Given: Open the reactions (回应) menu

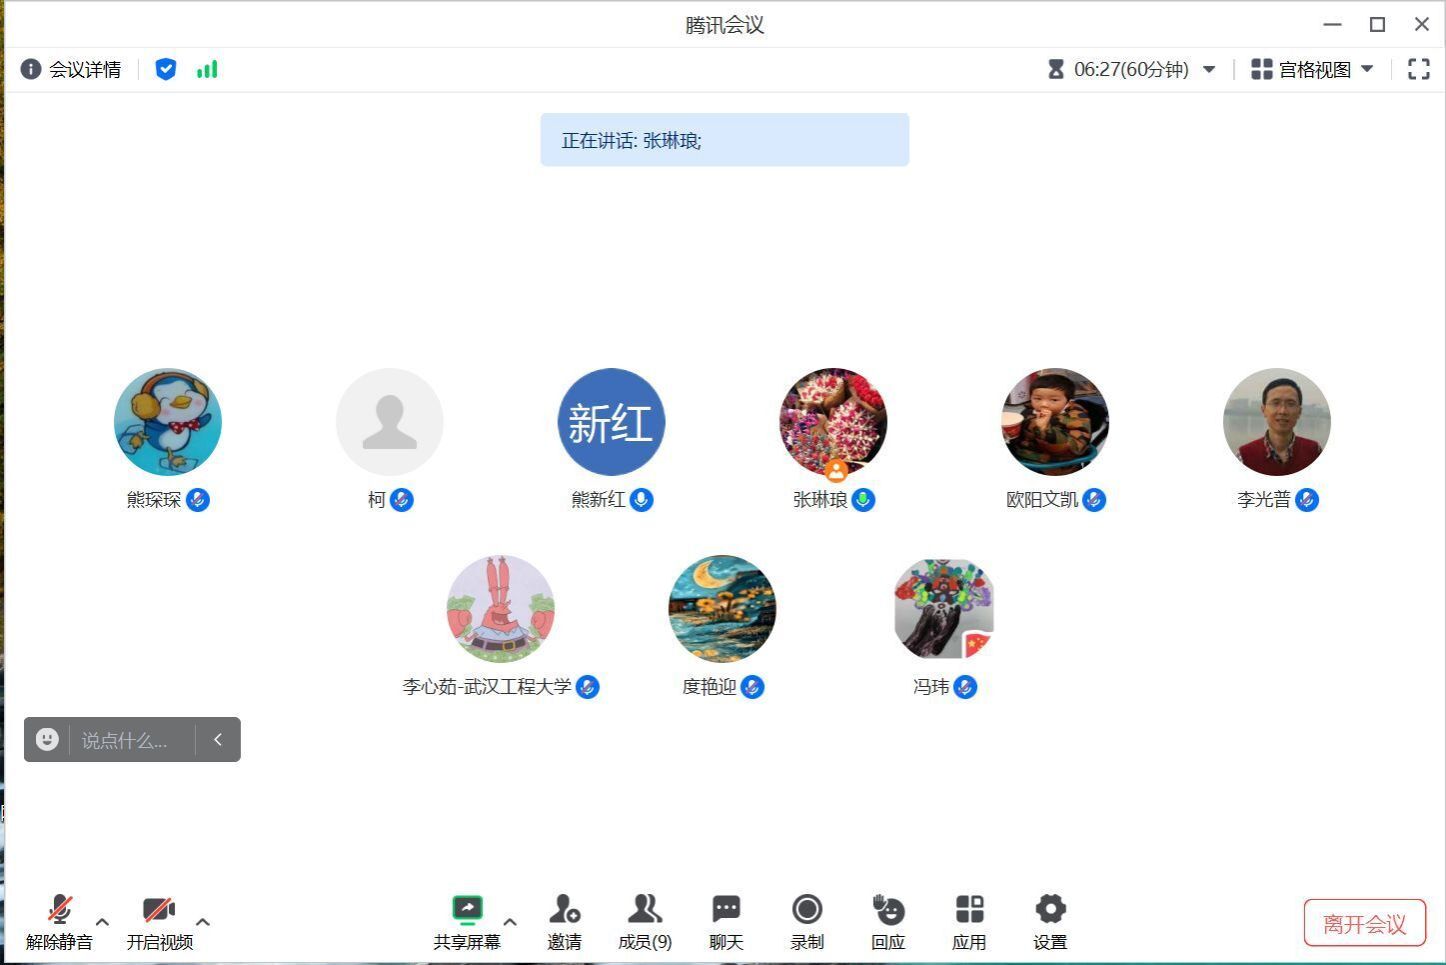Looking at the screenshot, I should [x=888, y=920].
